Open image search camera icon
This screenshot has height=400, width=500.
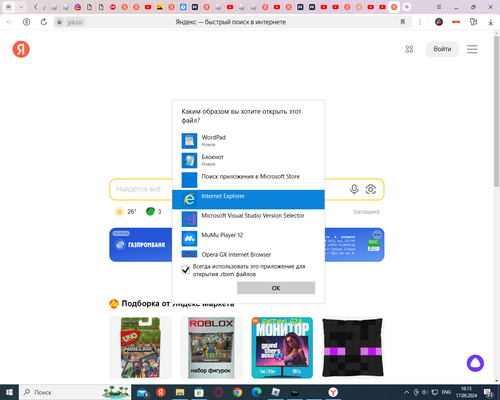[371, 189]
